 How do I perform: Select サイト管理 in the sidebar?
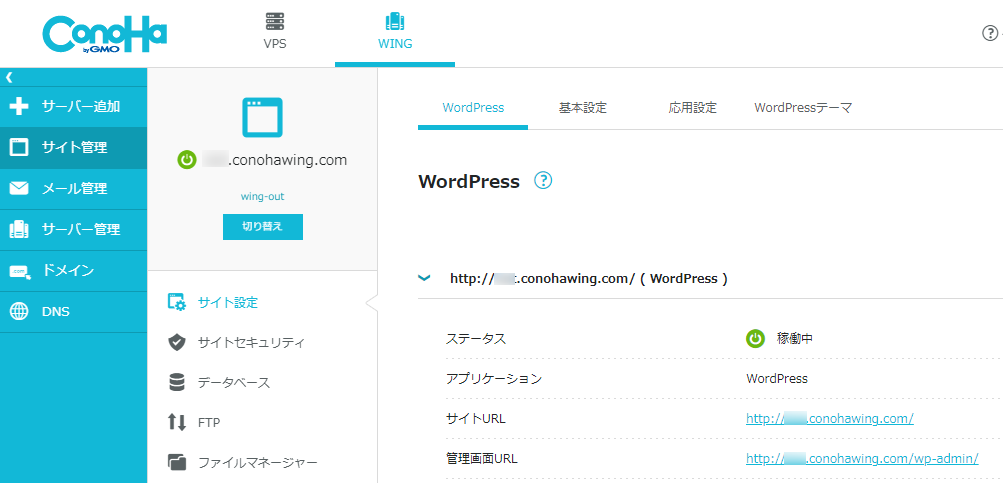click(x=73, y=147)
